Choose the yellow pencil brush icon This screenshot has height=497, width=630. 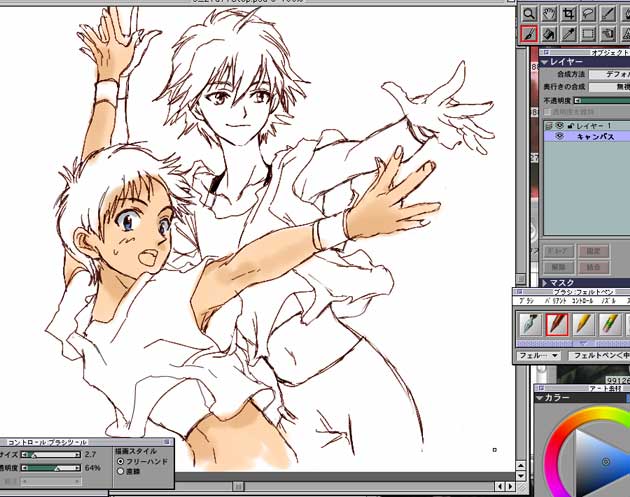tap(584, 325)
